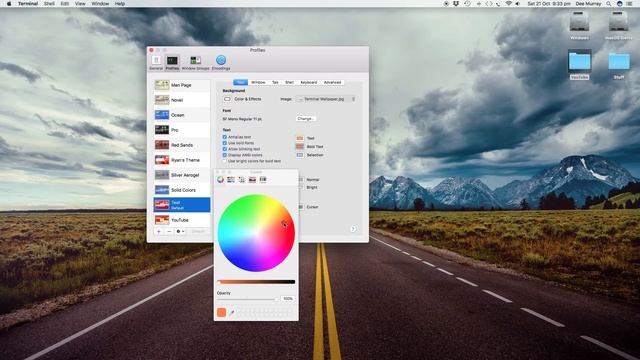Click the Opacity slider in Colors panel
This screenshot has height=360, width=640.
tap(247, 299)
